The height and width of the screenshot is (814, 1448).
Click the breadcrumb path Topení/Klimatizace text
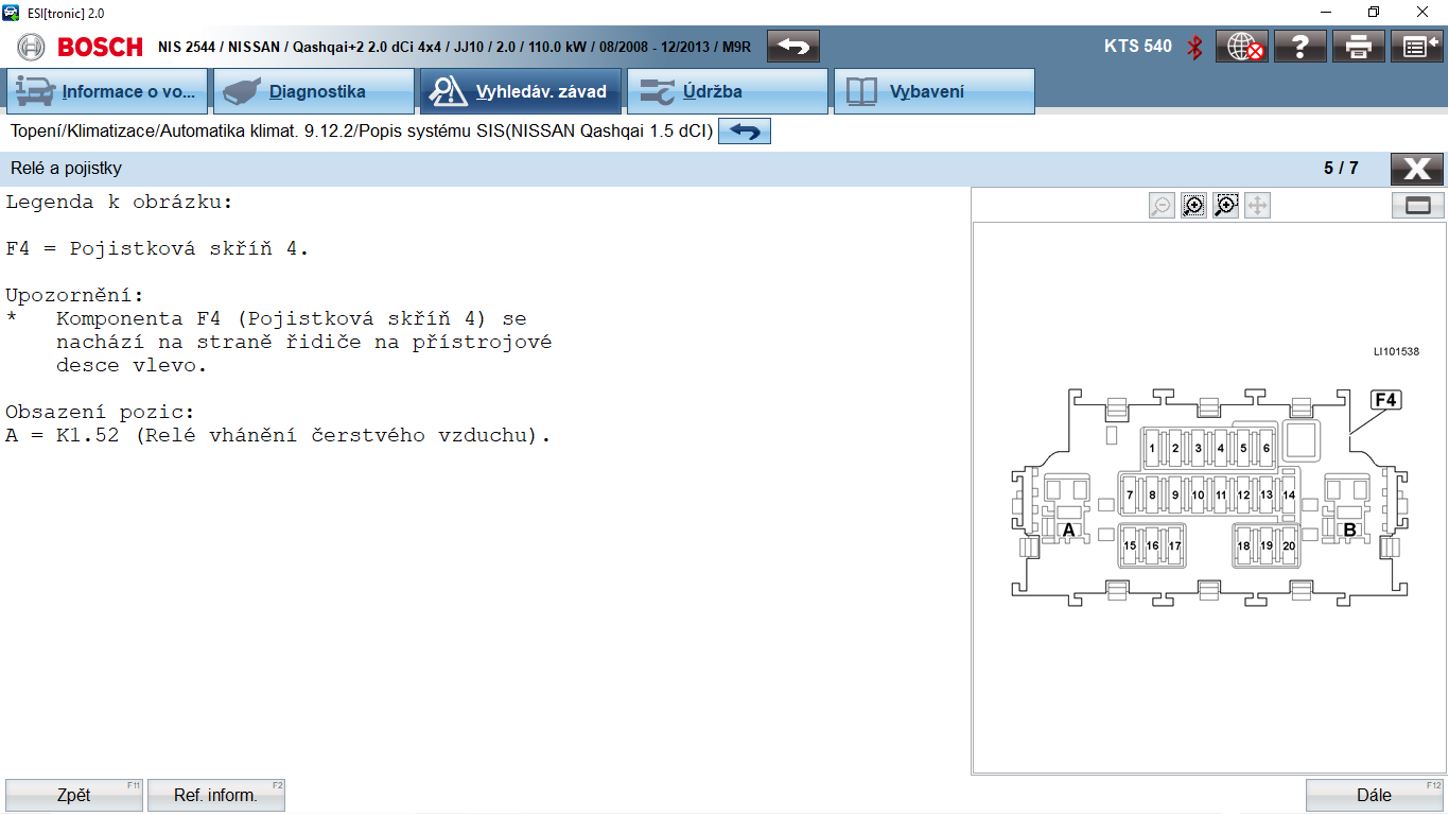coord(361,131)
